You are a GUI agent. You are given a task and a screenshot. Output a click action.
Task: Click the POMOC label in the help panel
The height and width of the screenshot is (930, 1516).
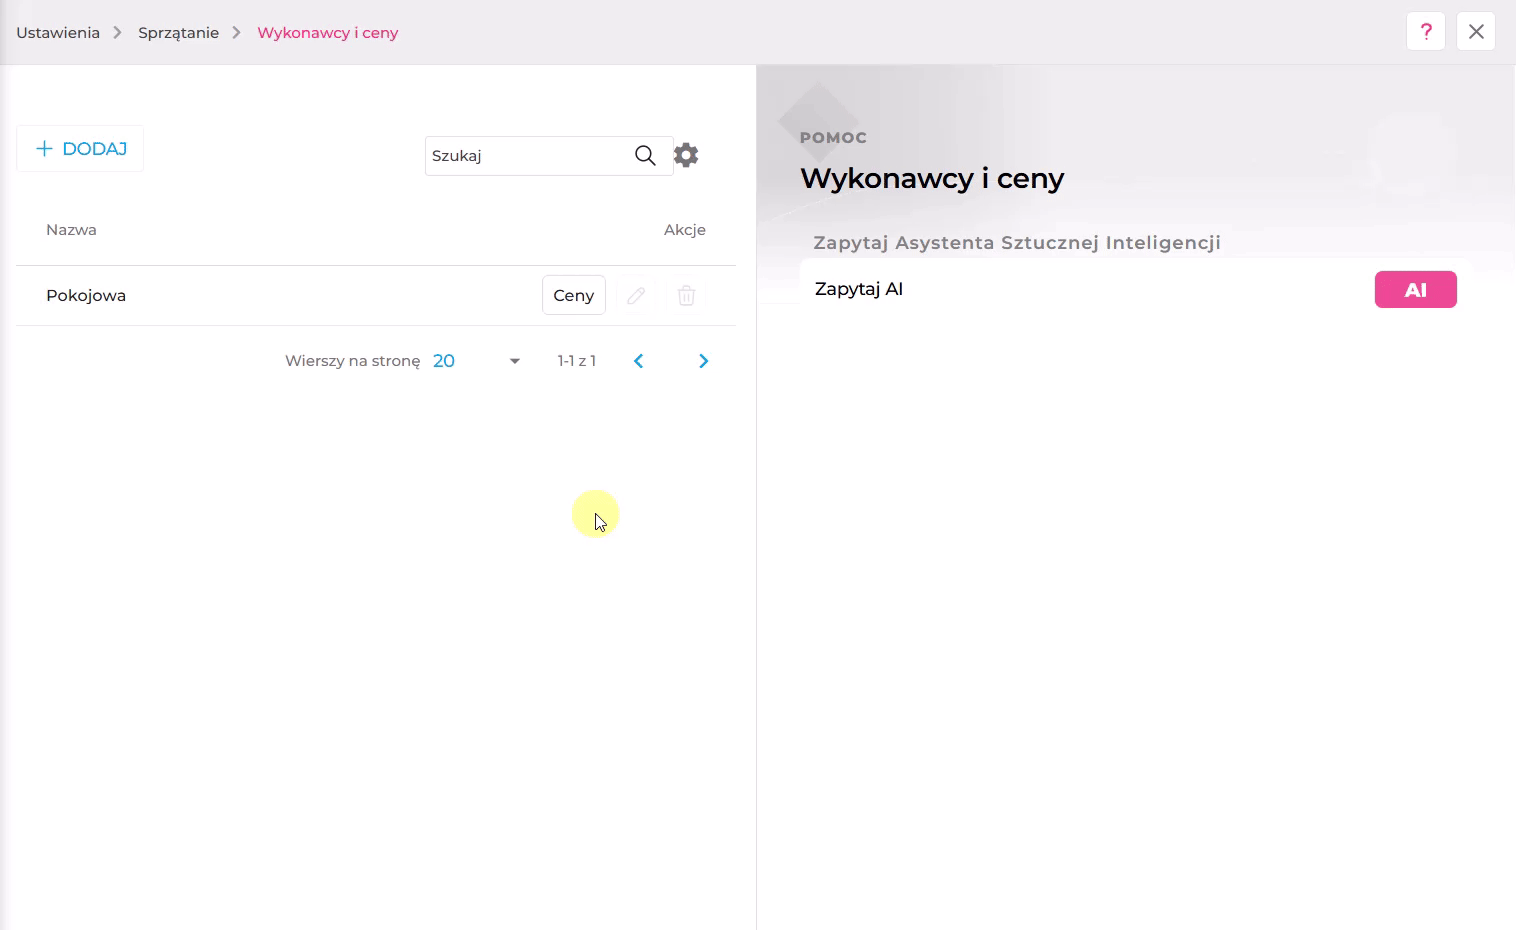coord(833,138)
